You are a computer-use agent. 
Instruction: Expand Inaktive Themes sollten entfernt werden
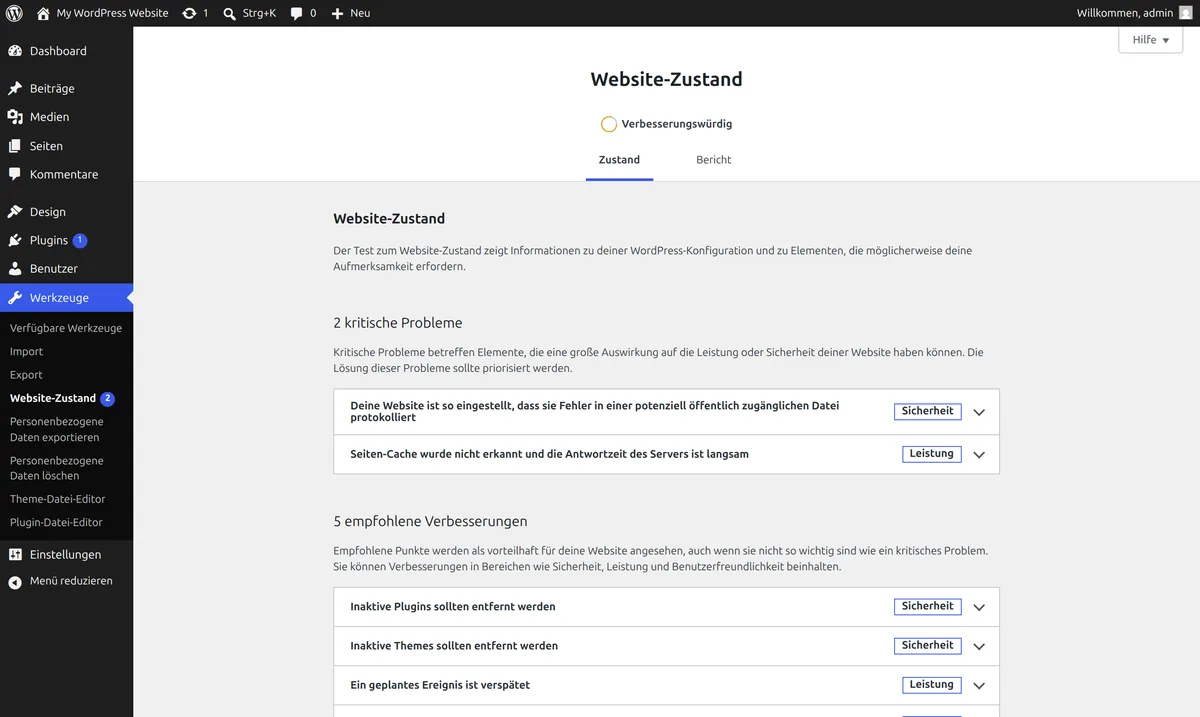(666, 646)
